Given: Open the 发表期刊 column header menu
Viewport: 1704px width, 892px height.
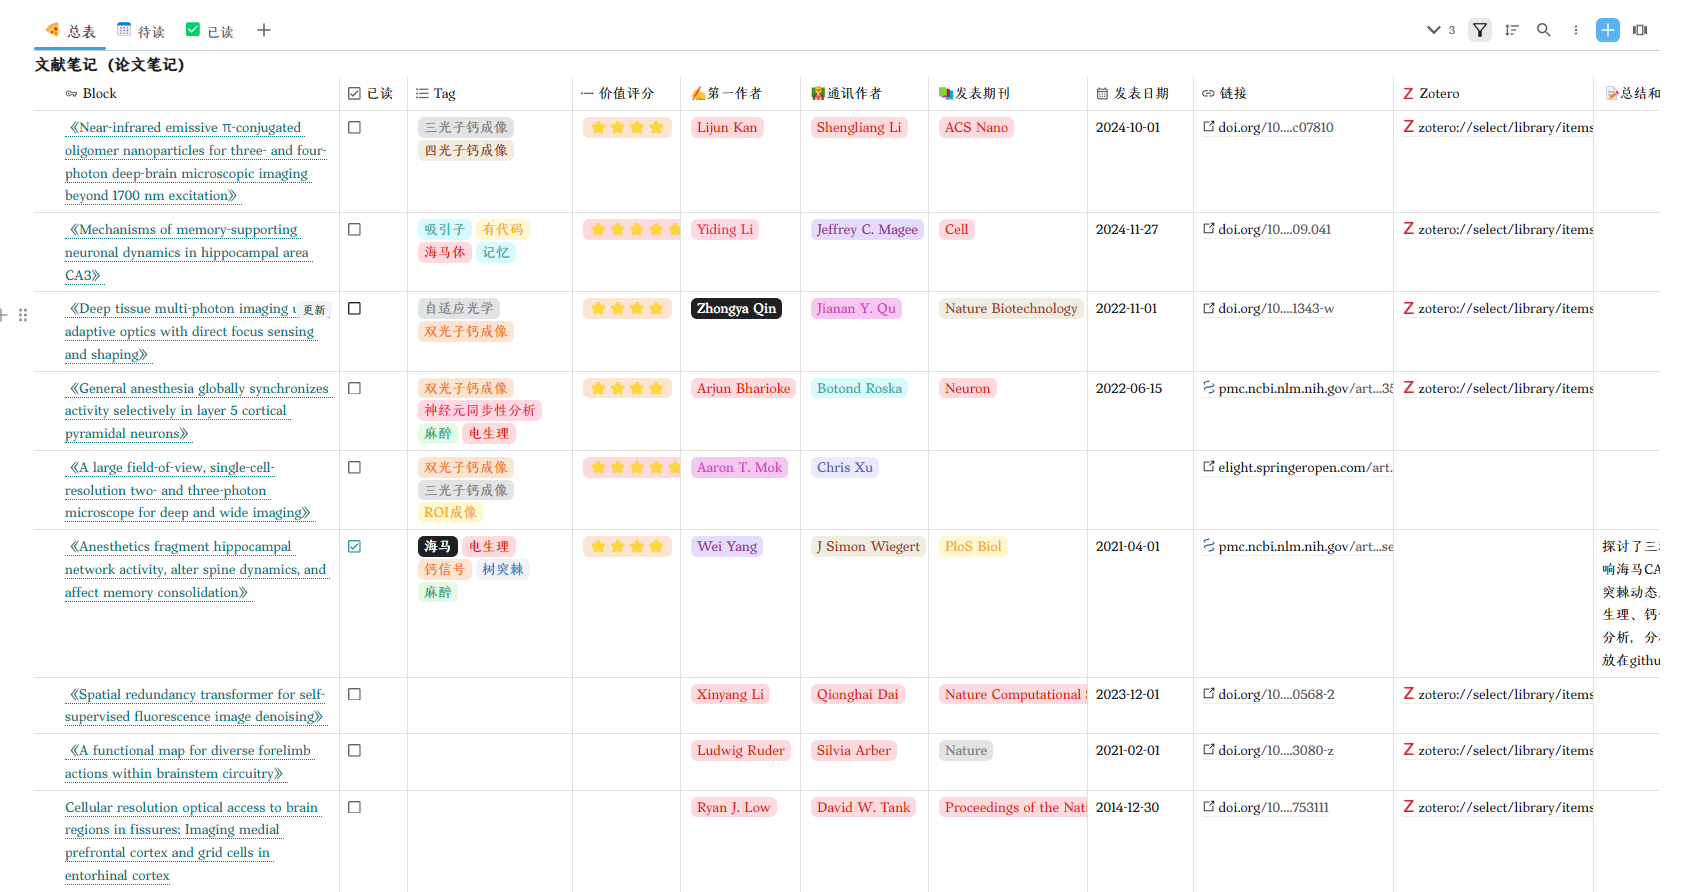Looking at the screenshot, I should click(x=981, y=94).
